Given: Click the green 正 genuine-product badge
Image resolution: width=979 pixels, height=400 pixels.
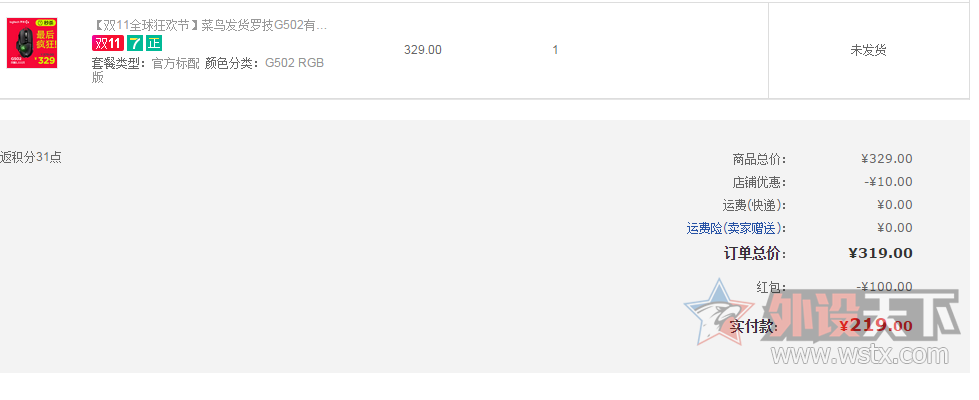Looking at the screenshot, I should 154,43.
